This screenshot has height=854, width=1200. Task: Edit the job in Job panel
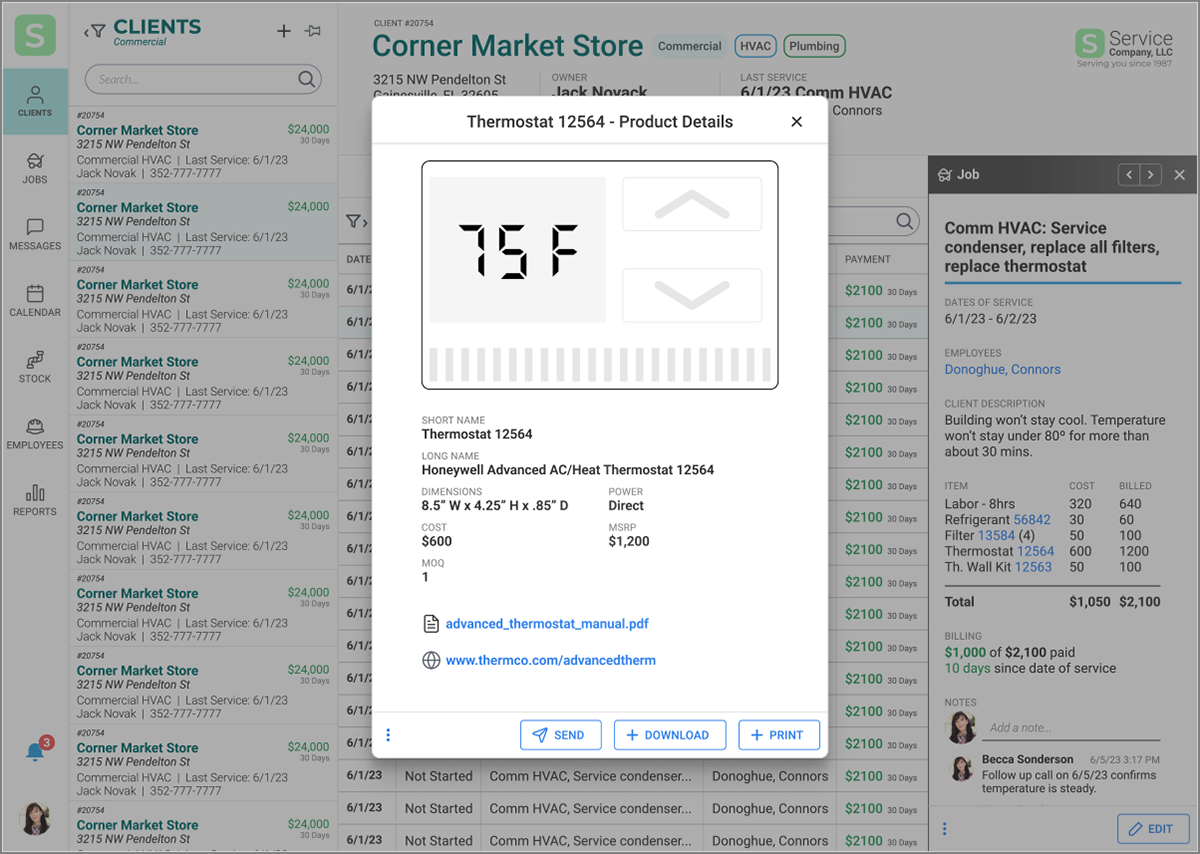[1153, 829]
